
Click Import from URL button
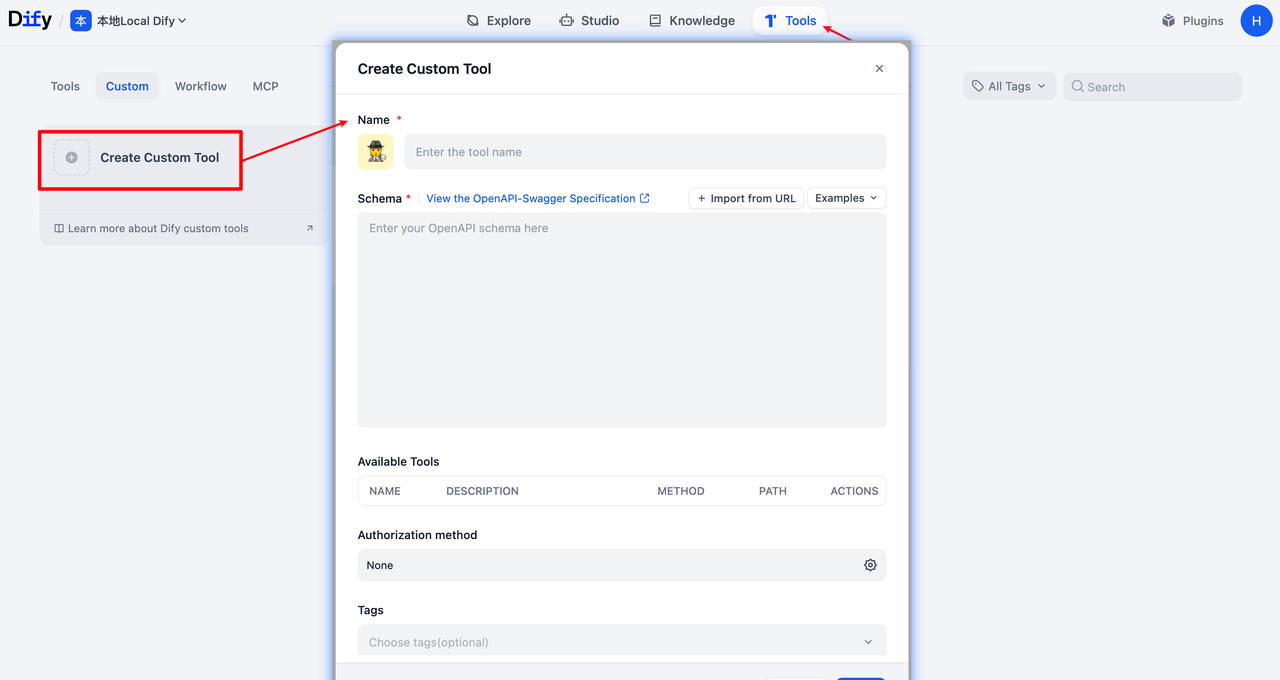(746, 198)
